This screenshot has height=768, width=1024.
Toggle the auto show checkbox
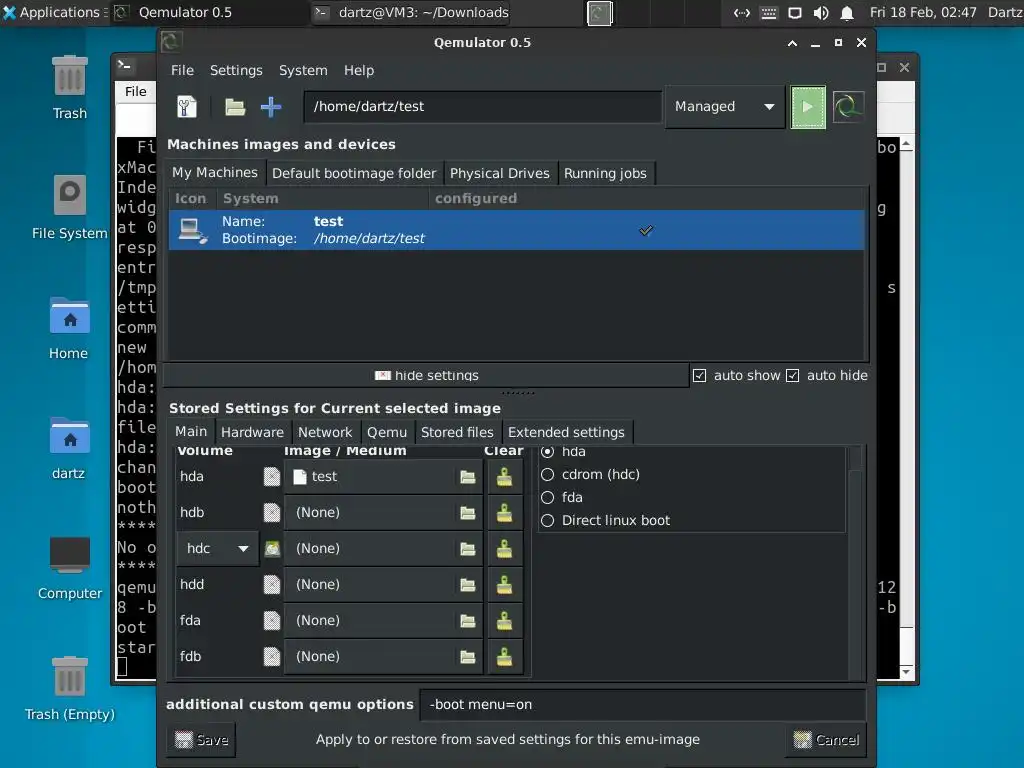coord(699,376)
